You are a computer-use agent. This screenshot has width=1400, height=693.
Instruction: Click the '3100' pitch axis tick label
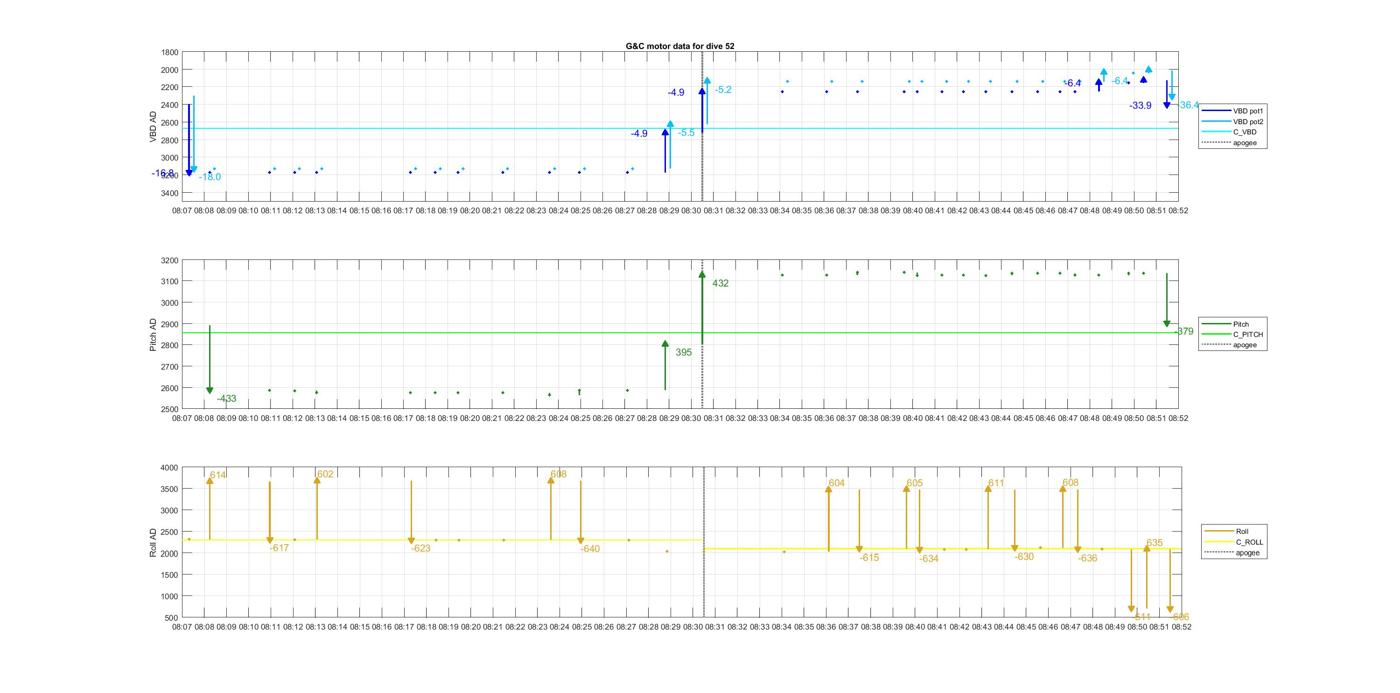tap(170, 282)
